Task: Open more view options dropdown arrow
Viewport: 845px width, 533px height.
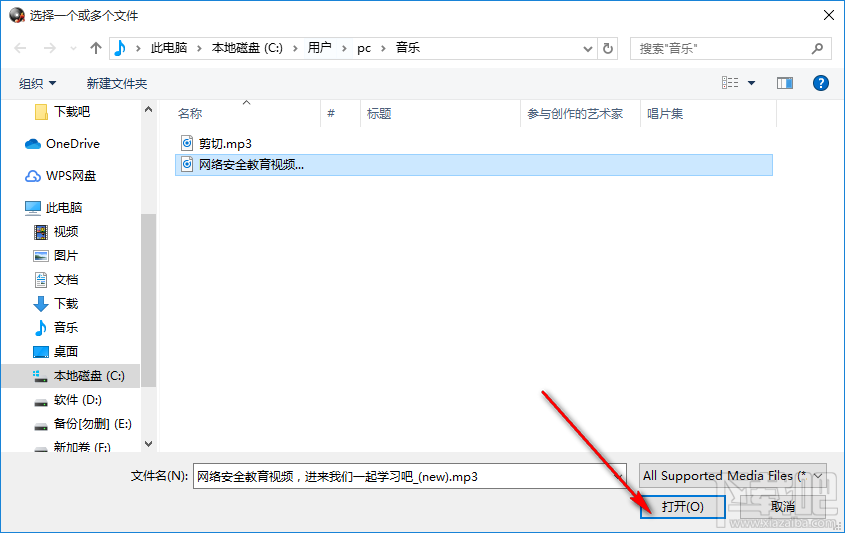Action: click(751, 83)
